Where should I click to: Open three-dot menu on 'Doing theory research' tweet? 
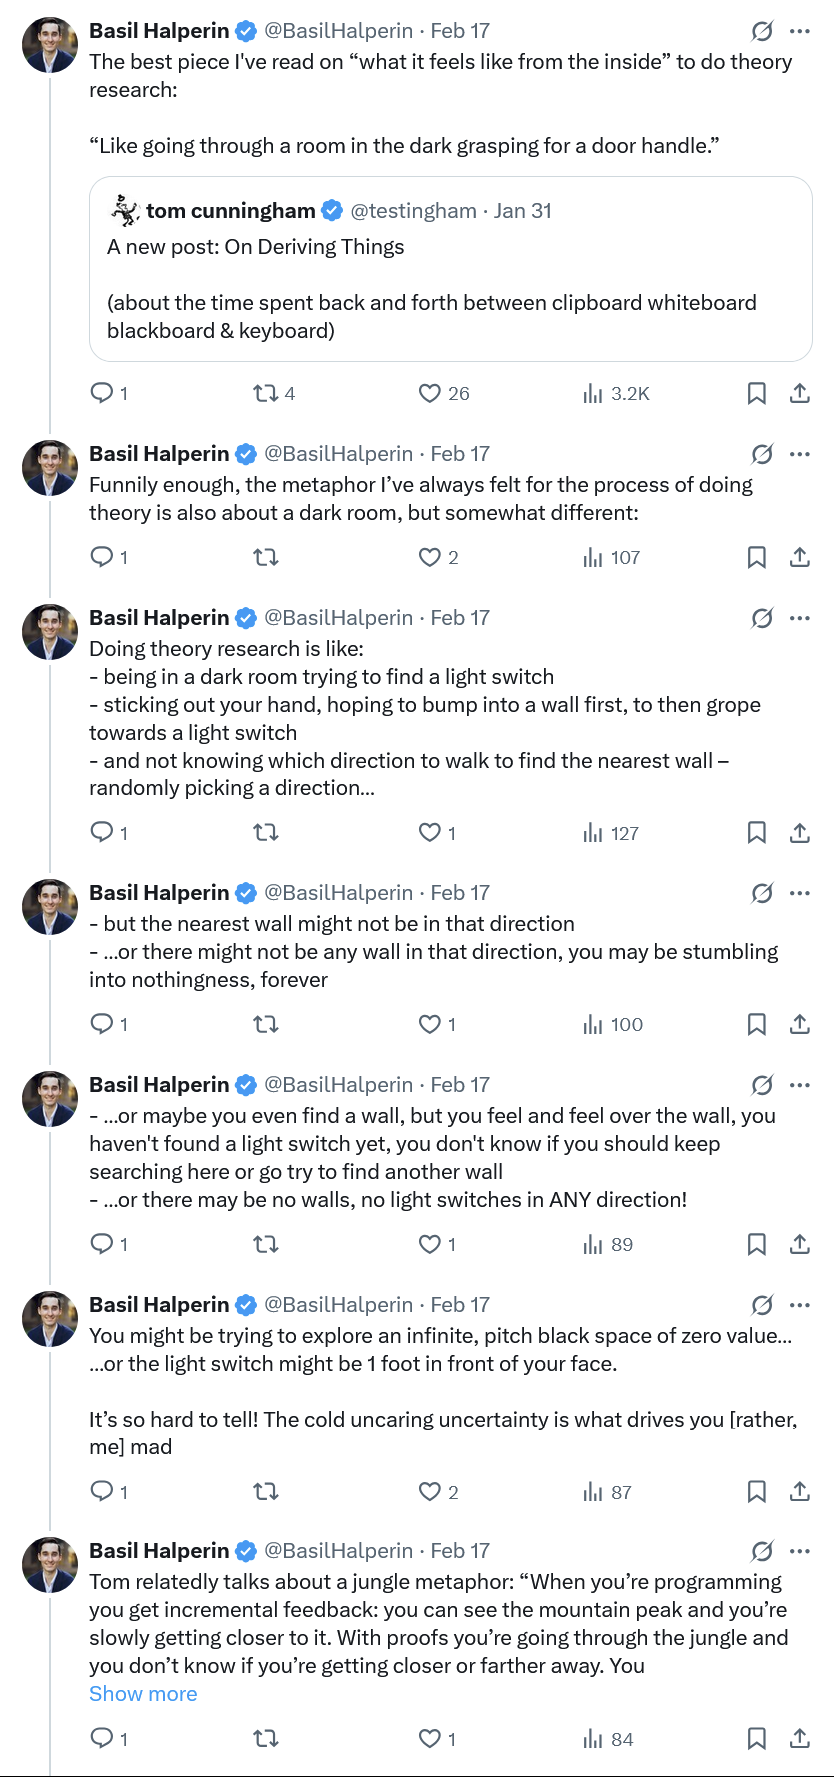pos(800,618)
